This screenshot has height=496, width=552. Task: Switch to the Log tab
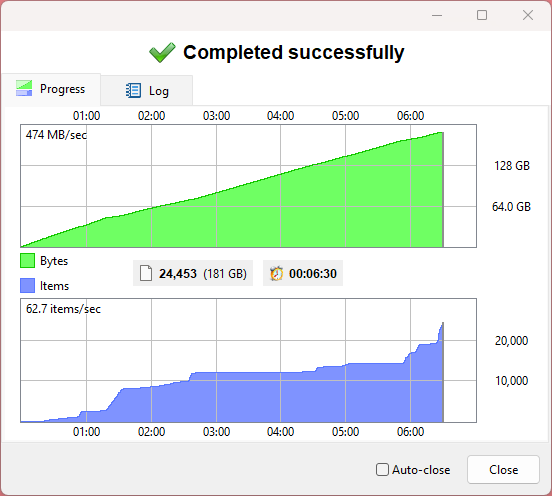[x=147, y=90]
